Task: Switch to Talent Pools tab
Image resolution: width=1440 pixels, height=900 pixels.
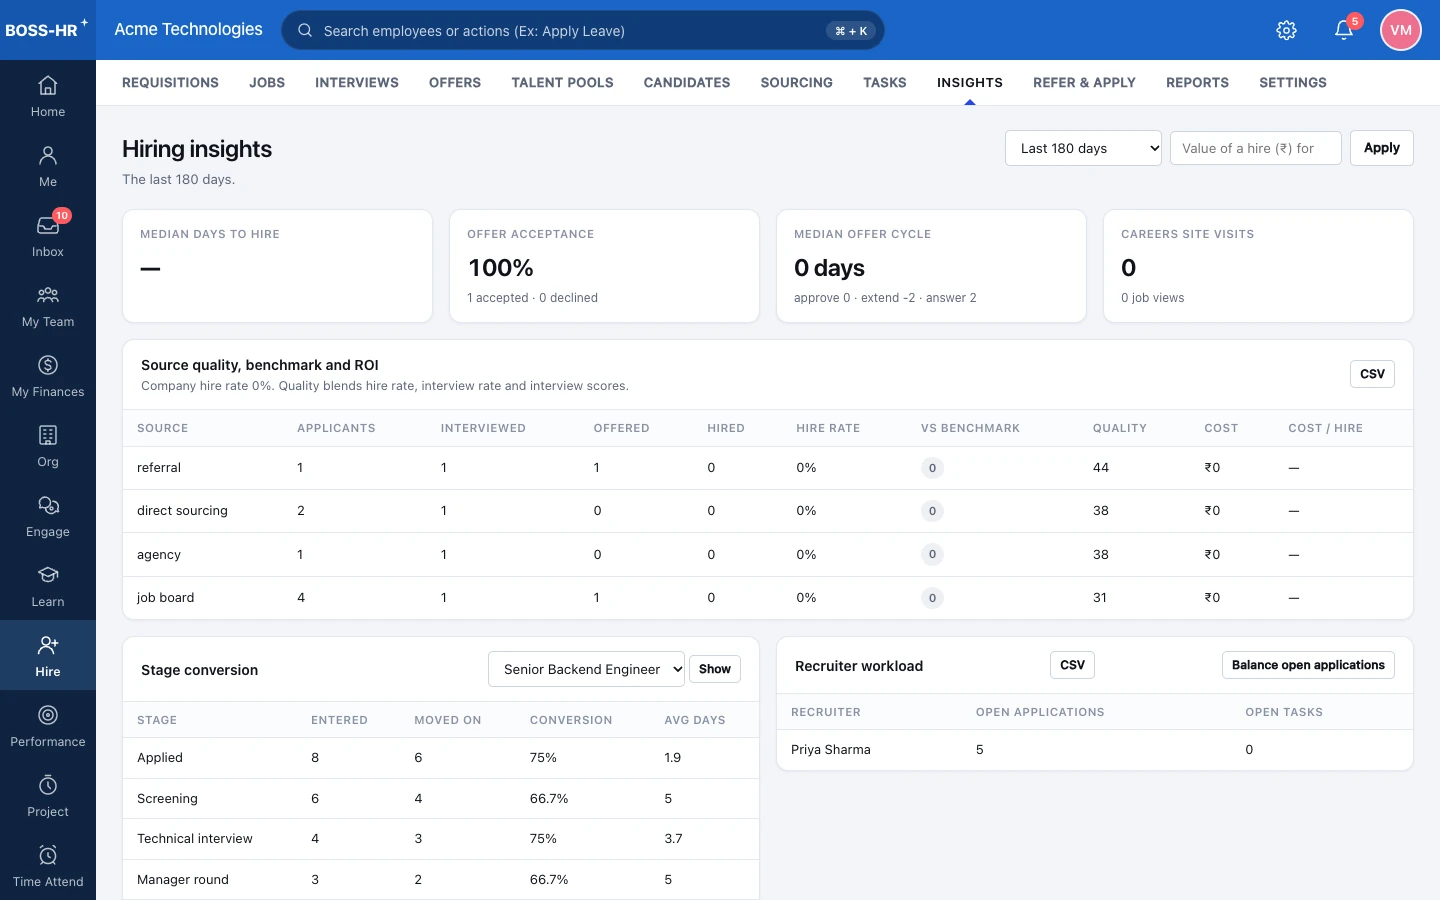Action: [562, 83]
